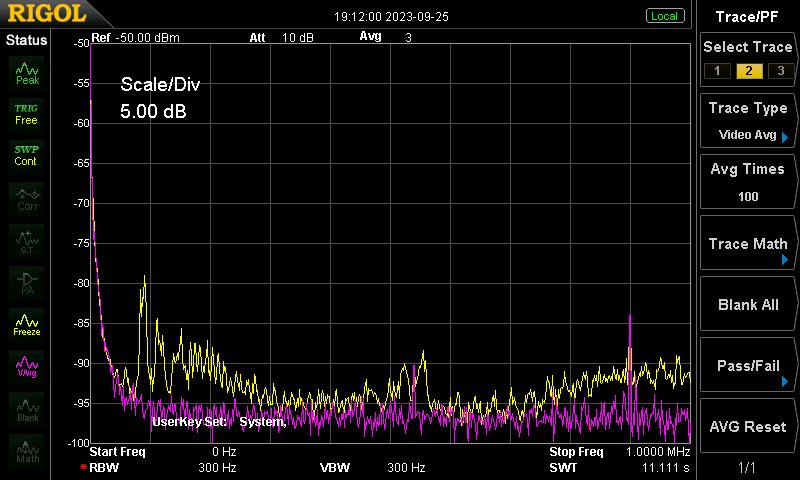The height and width of the screenshot is (480, 800).
Task: Open the Trace Math submenu arrow
Action: click(785, 260)
